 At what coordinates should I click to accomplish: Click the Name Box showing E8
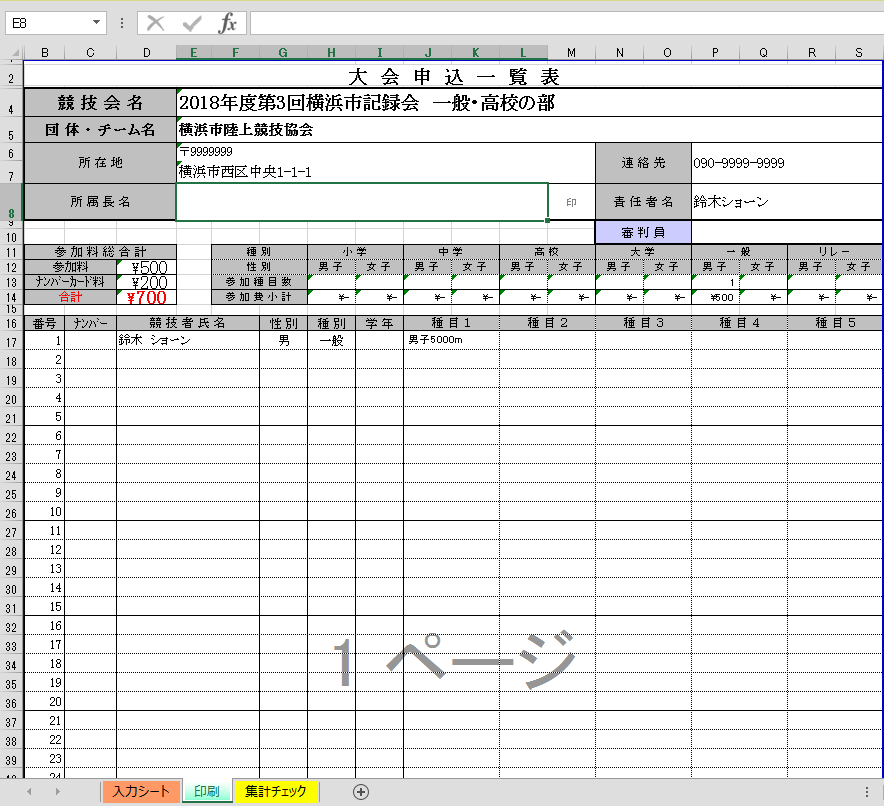click(45, 22)
